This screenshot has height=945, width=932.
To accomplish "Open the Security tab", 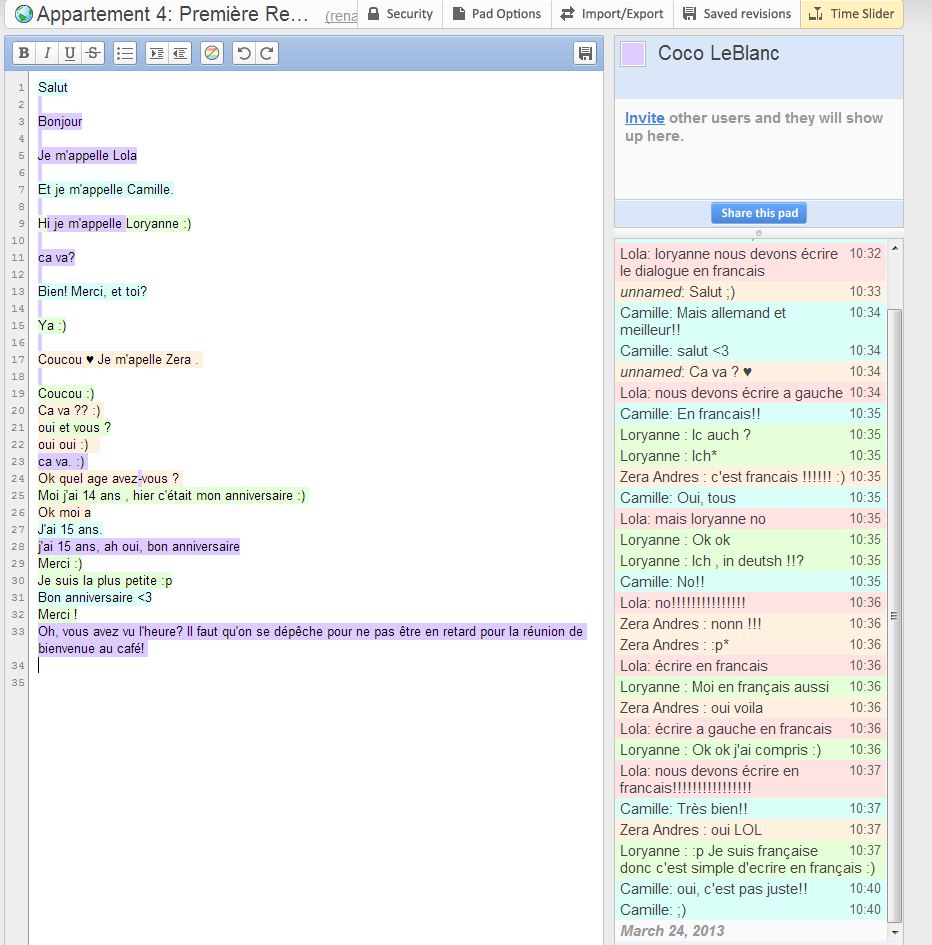I will (400, 14).
